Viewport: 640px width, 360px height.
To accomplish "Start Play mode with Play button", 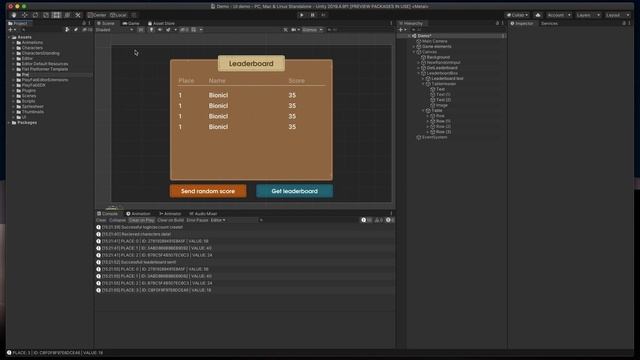I will (x=302, y=15).
